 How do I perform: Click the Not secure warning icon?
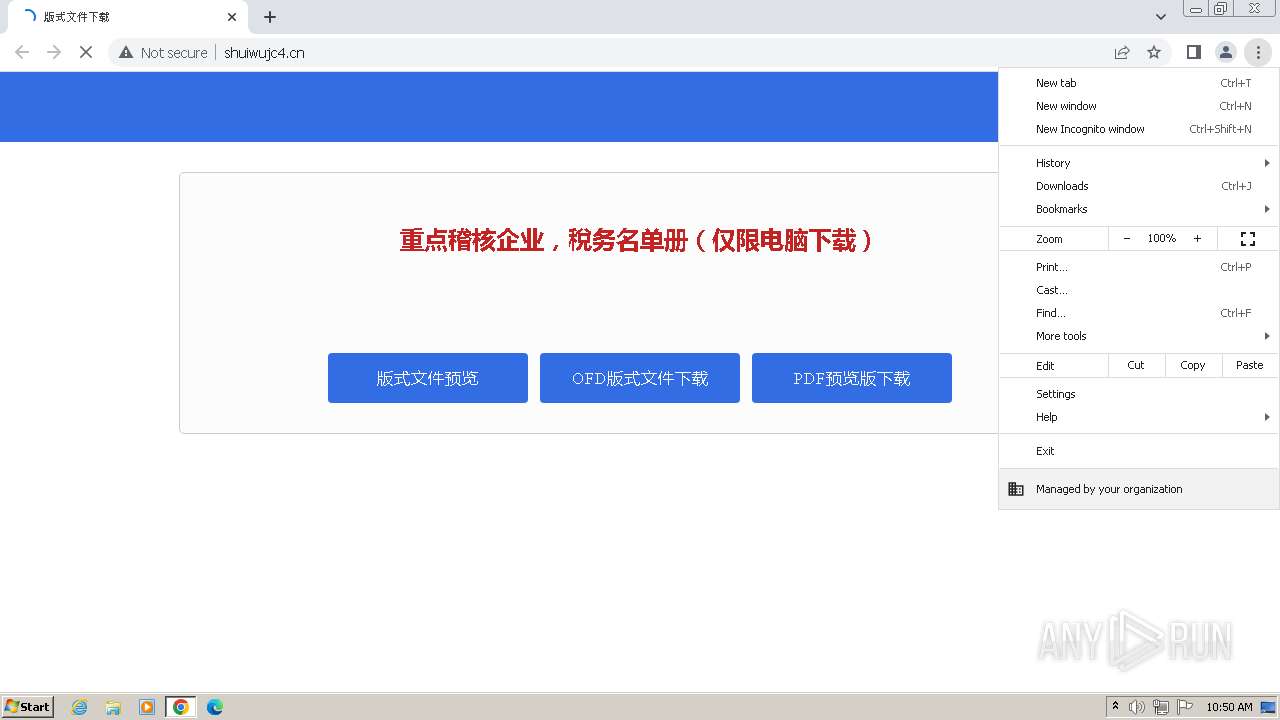point(126,52)
